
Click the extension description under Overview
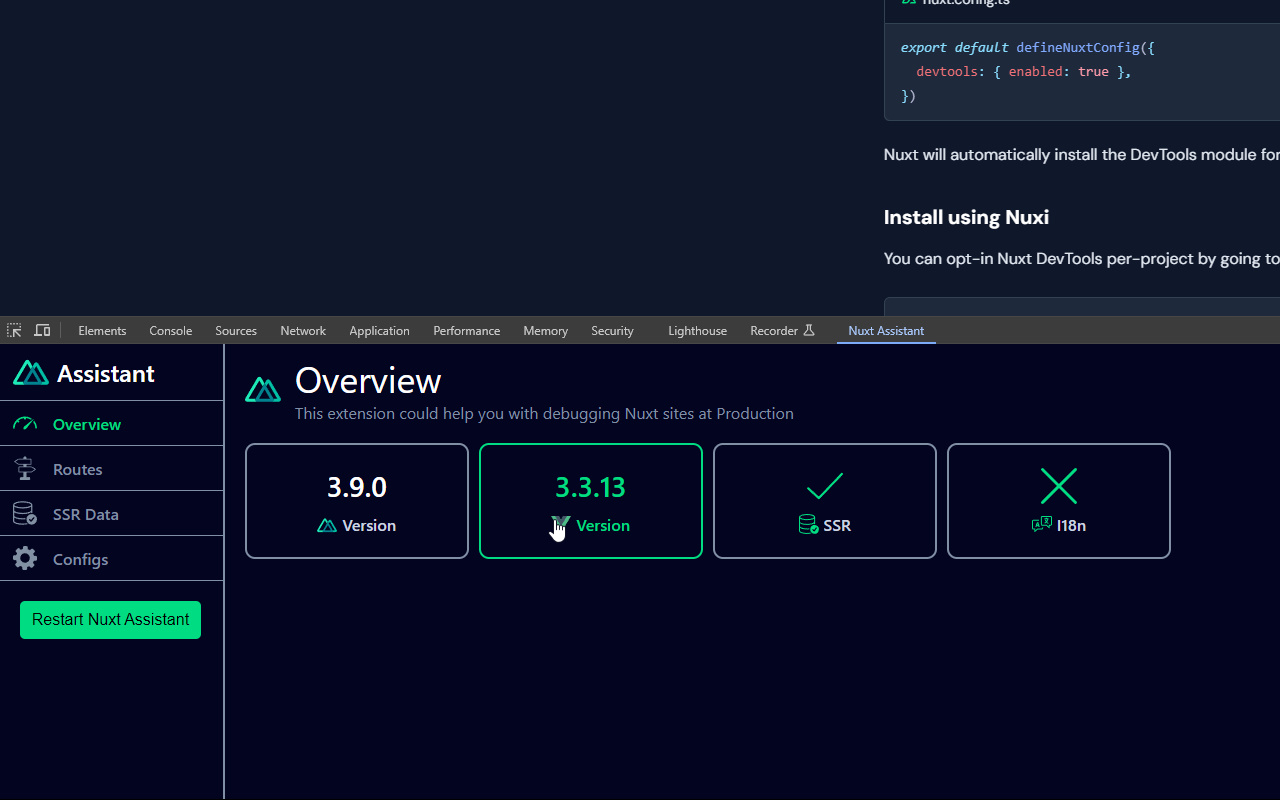(544, 413)
